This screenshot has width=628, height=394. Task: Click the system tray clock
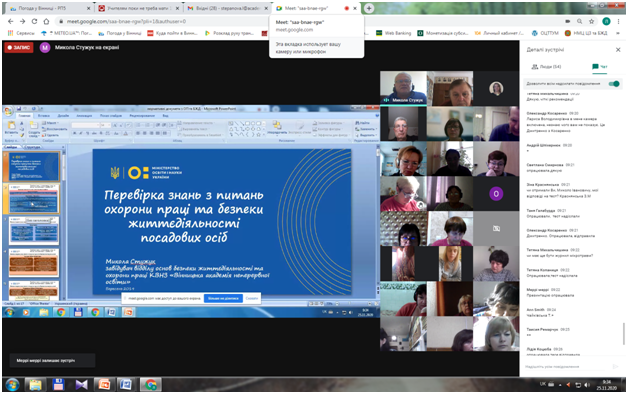point(606,385)
